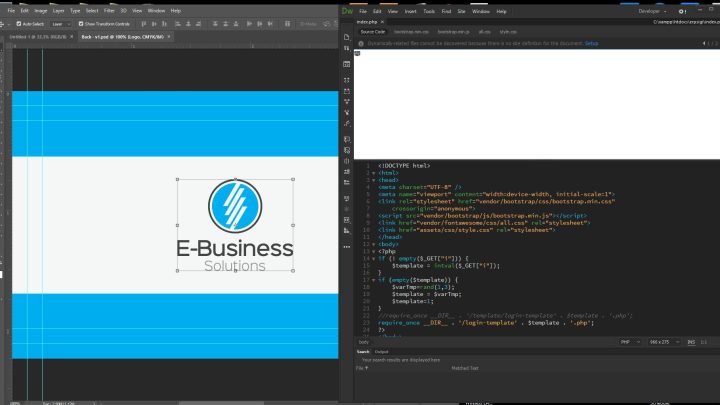Open all.css related file

click(484, 32)
